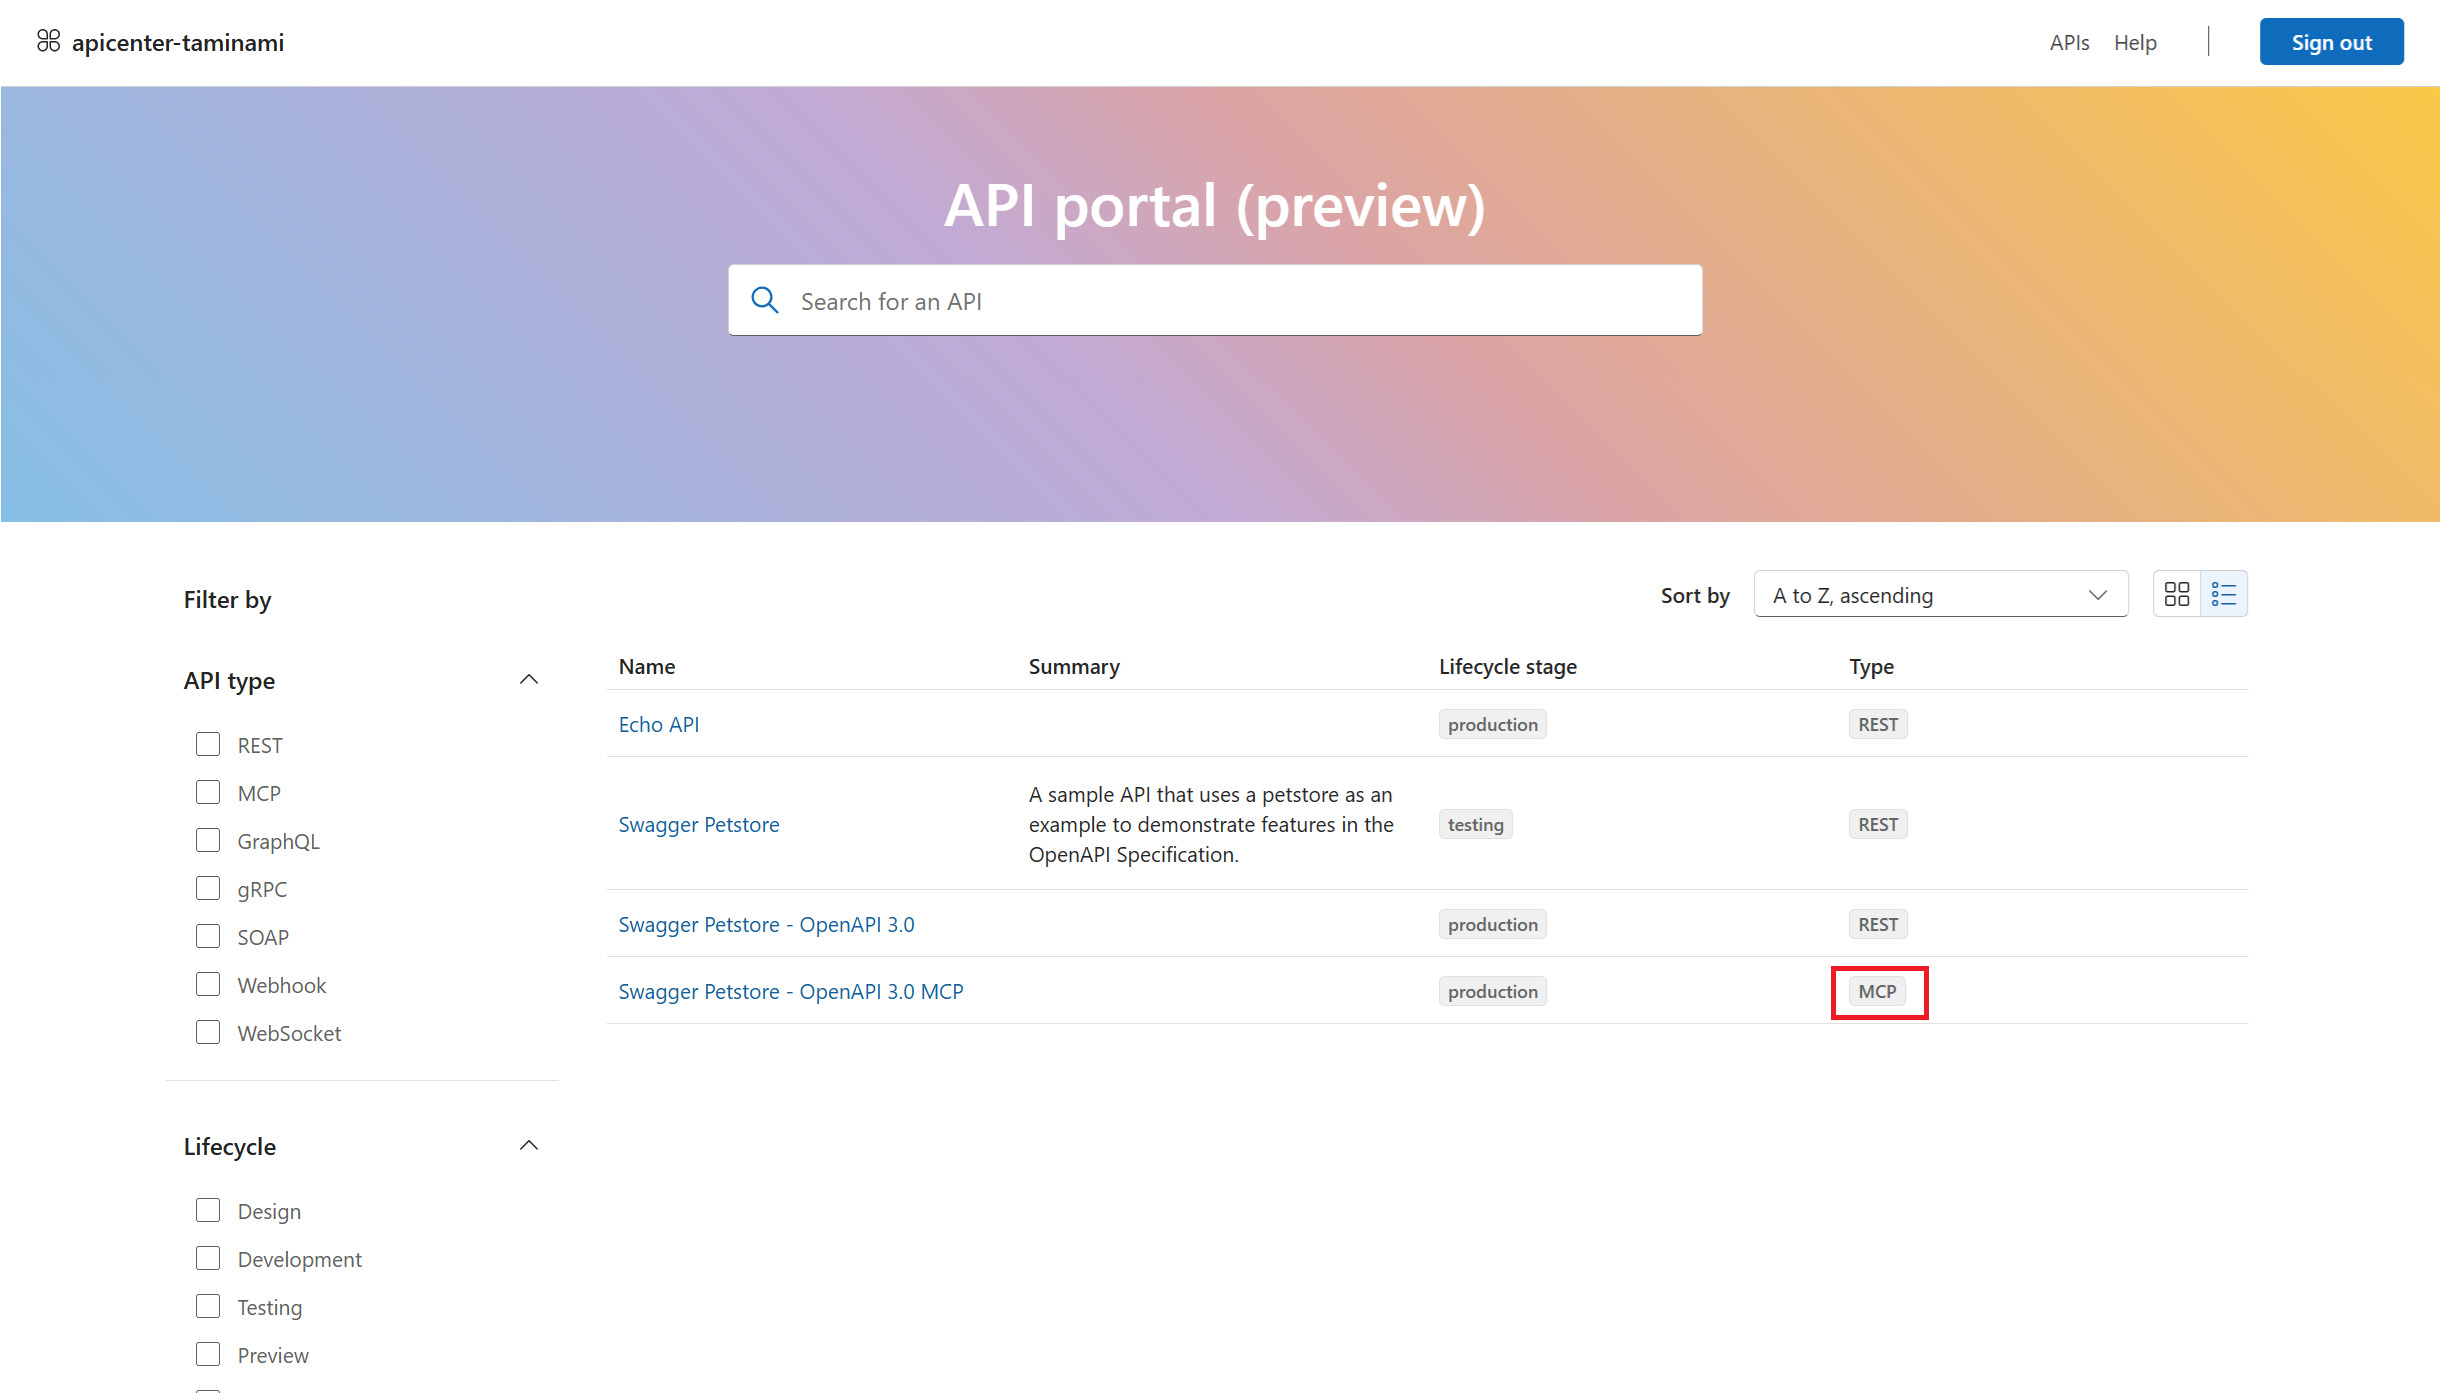
Task: Click the Swagger Petstore summary description
Action: tap(1211, 824)
